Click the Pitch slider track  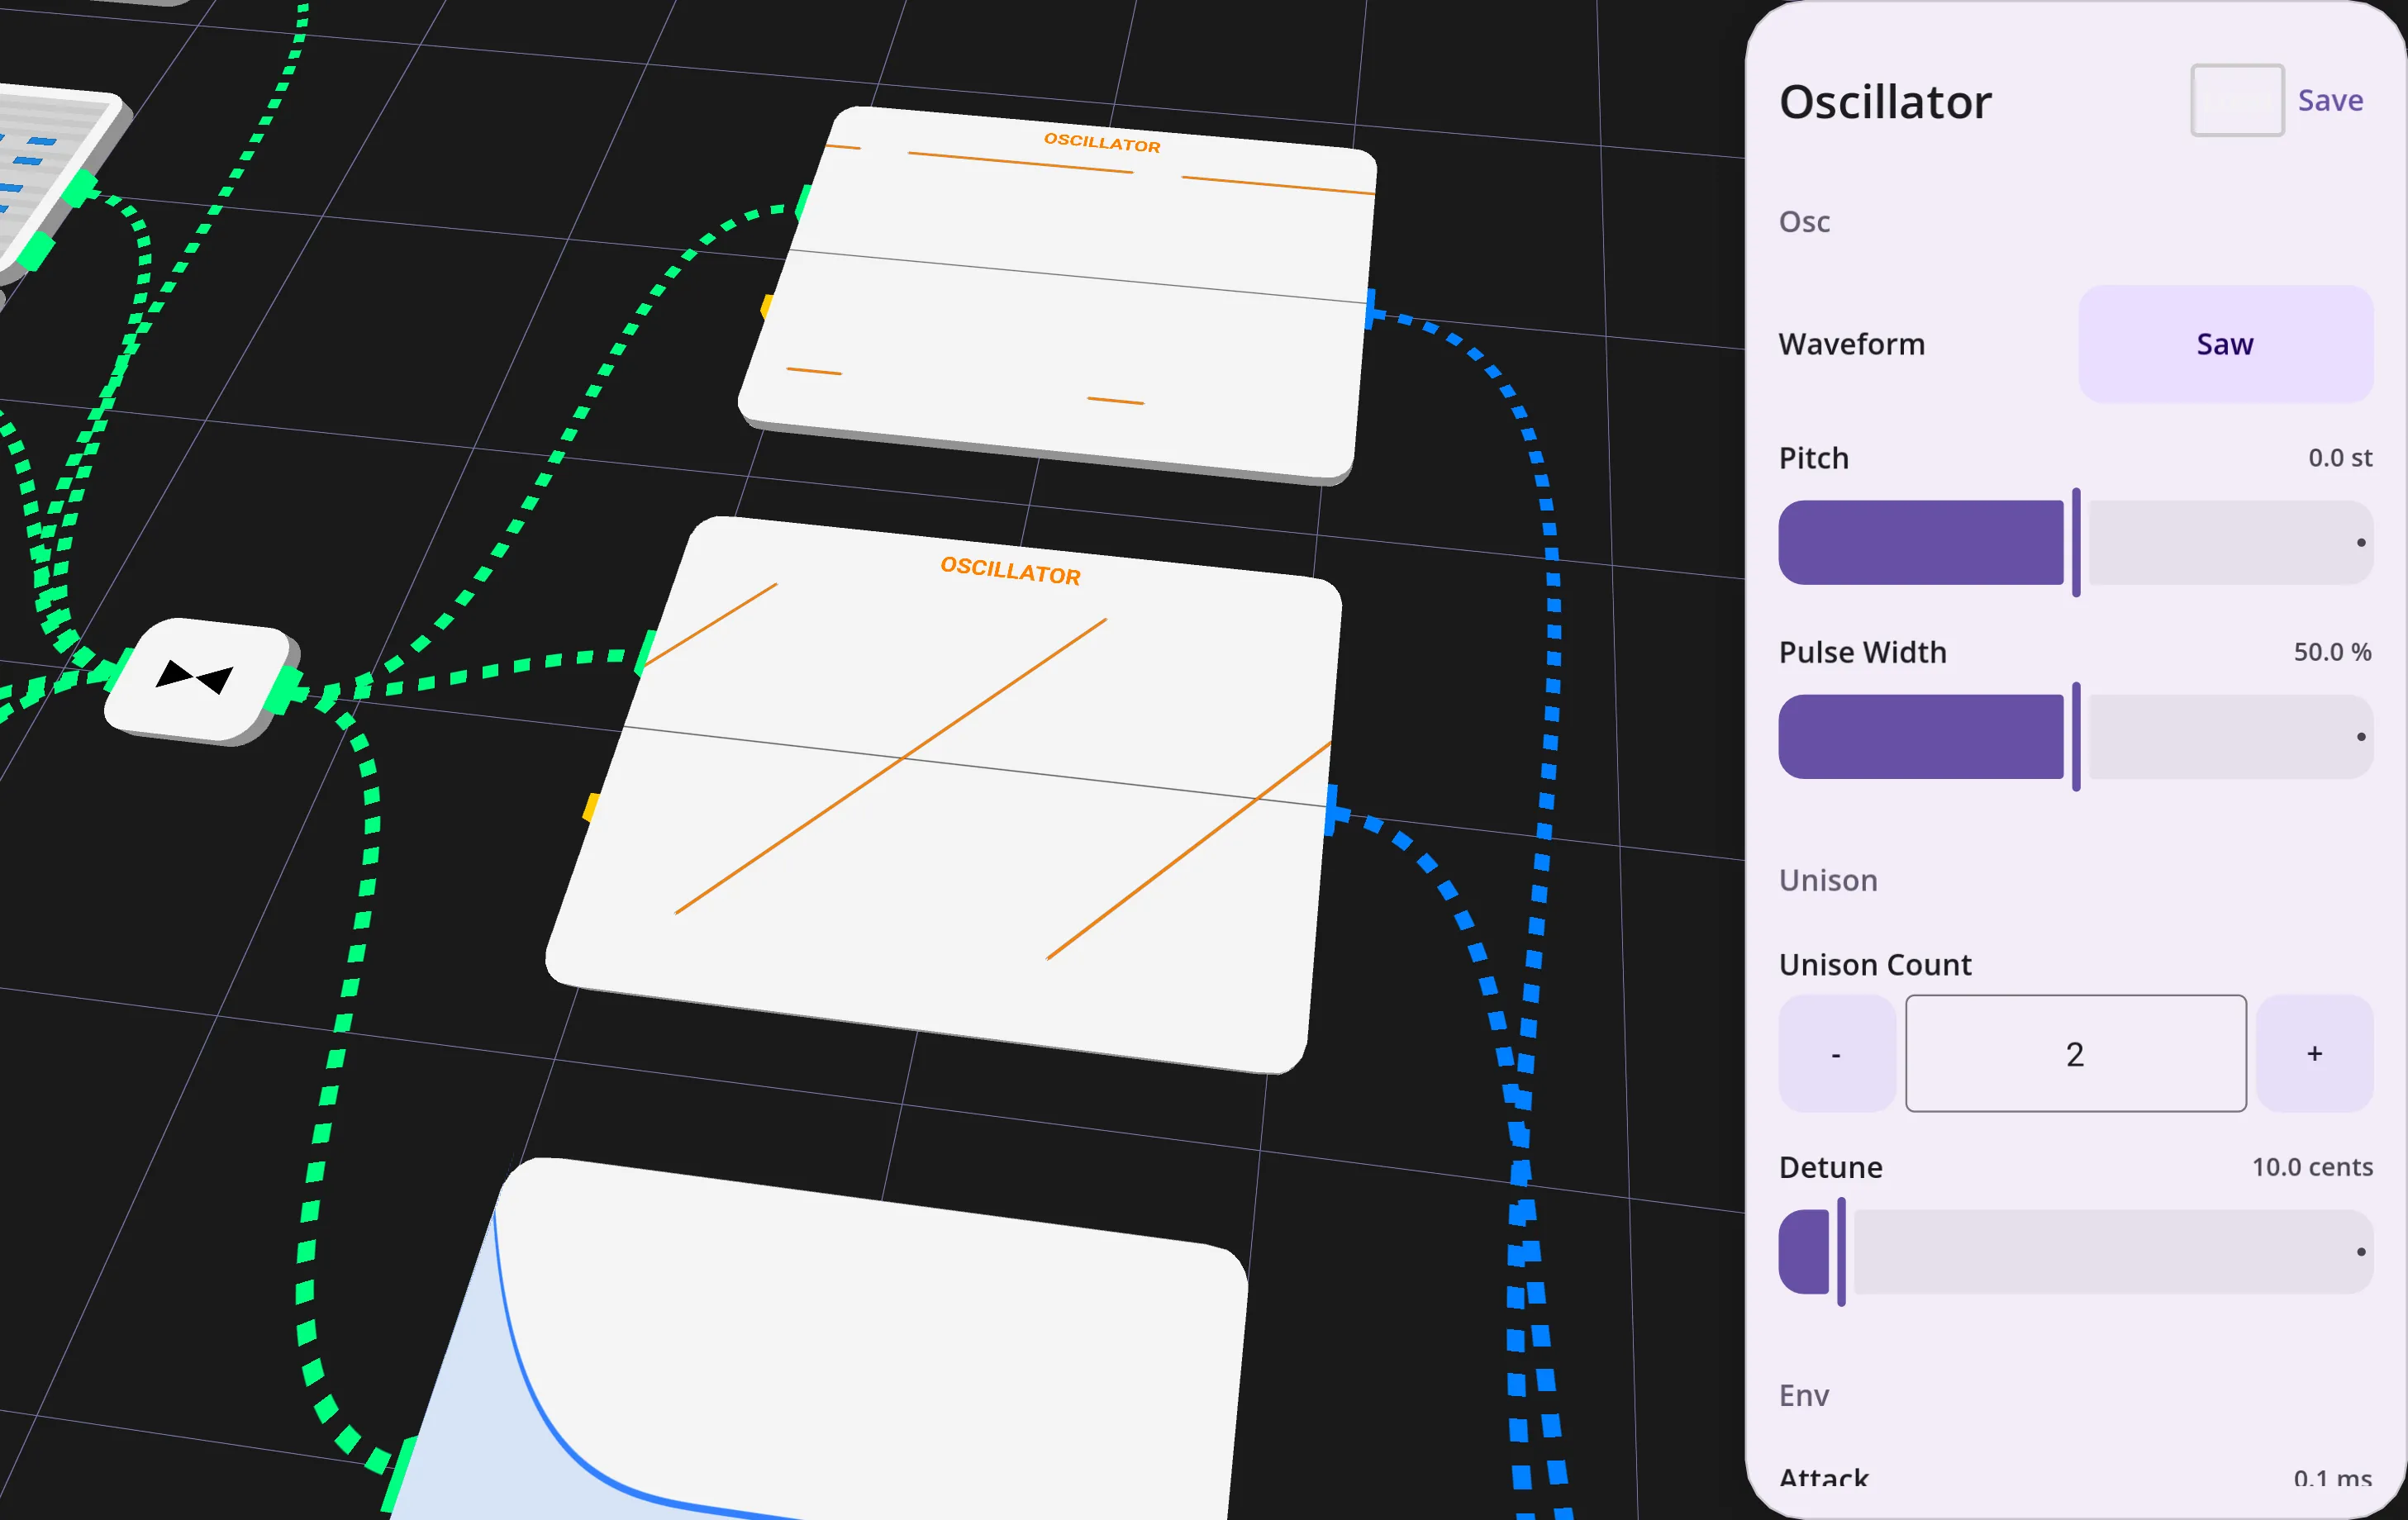(x=2076, y=543)
